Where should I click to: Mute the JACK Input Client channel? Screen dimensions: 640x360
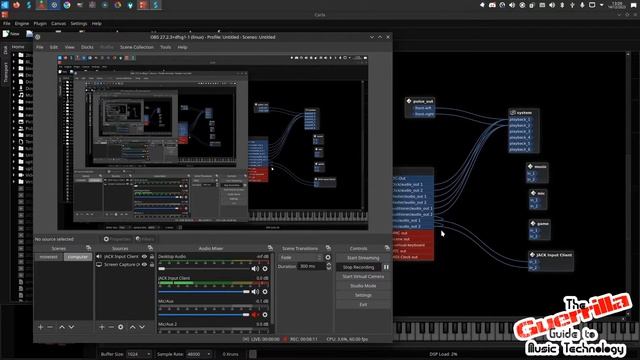pyautogui.click(x=255, y=292)
